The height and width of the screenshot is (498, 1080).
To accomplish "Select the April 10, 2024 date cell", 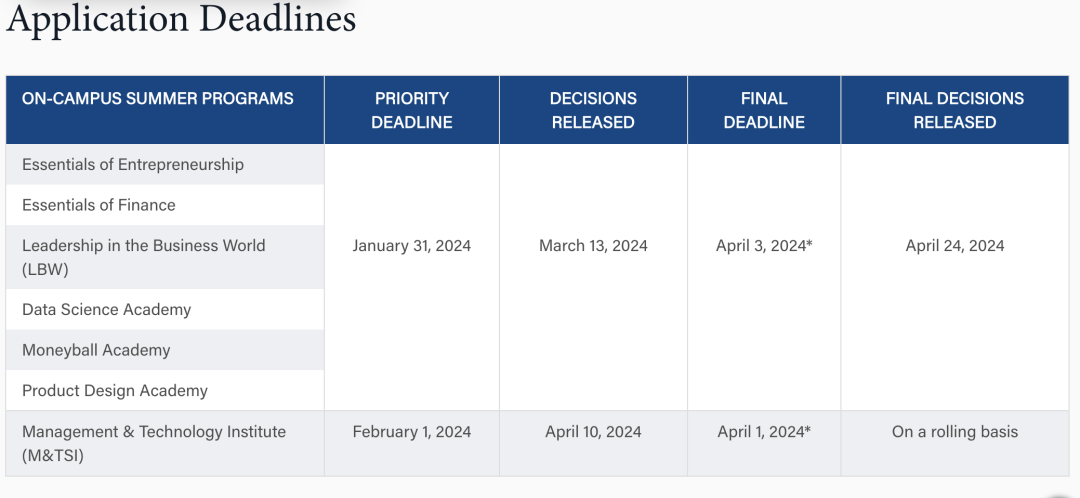I will pyautogui.click(x=593, y=432).
